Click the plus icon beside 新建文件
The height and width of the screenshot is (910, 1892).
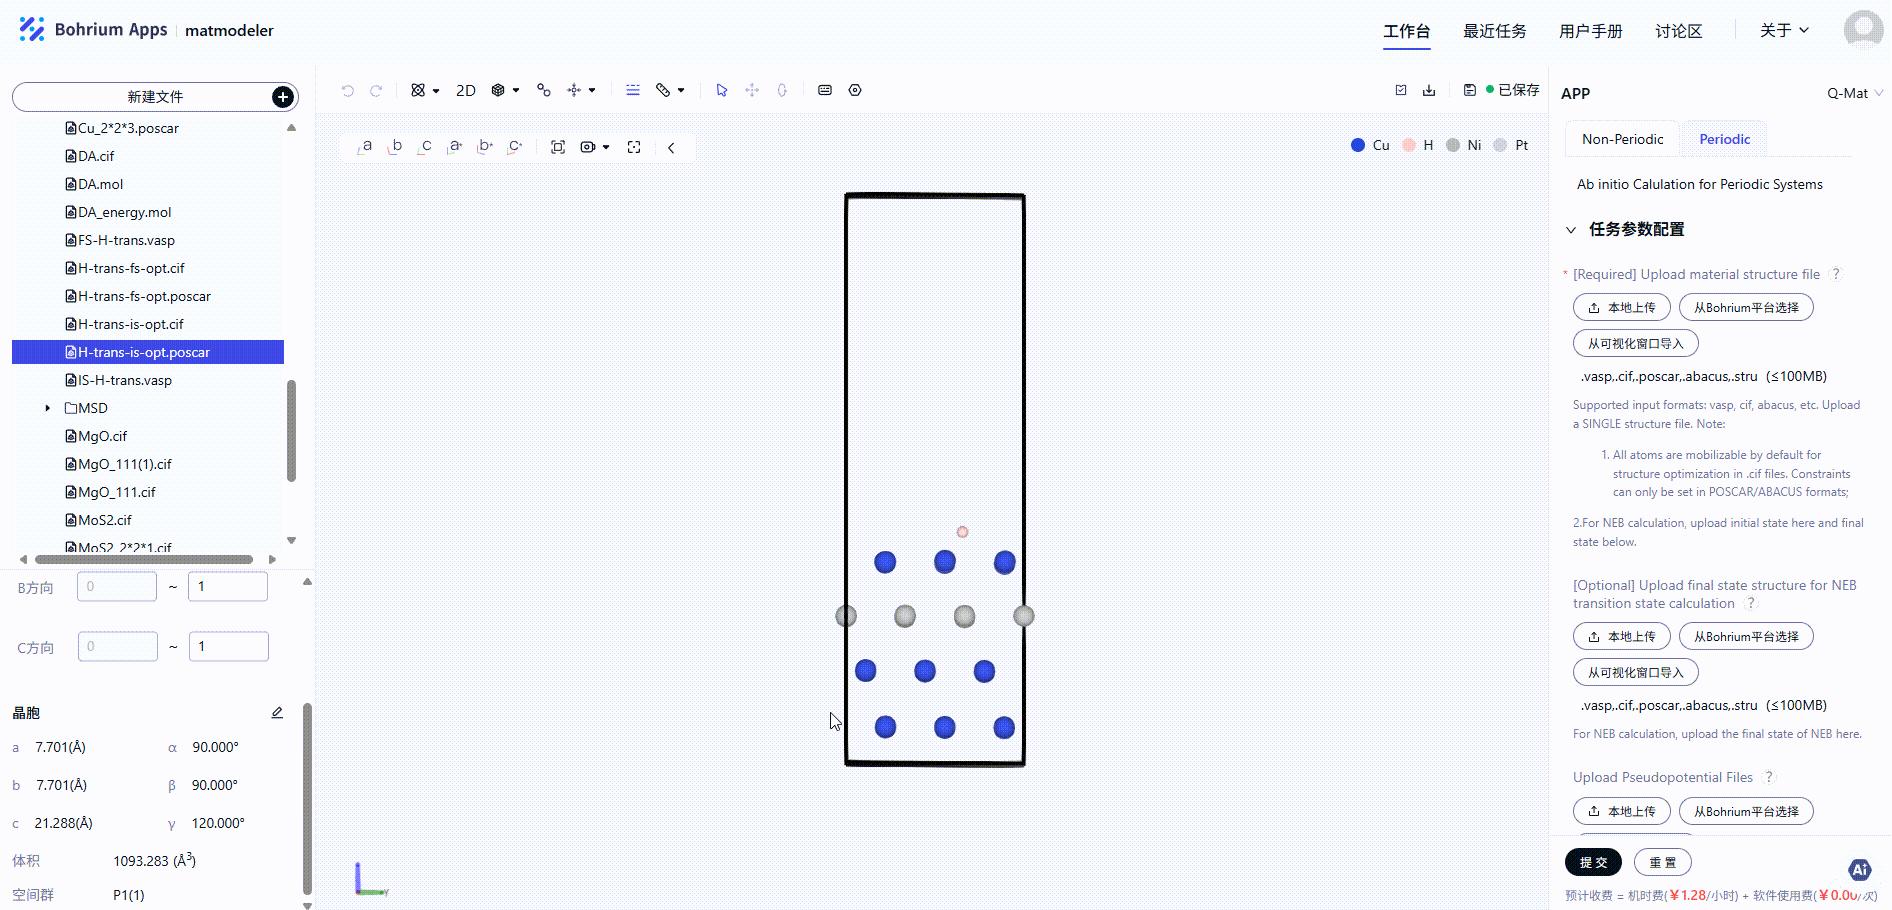pos(283,97)
